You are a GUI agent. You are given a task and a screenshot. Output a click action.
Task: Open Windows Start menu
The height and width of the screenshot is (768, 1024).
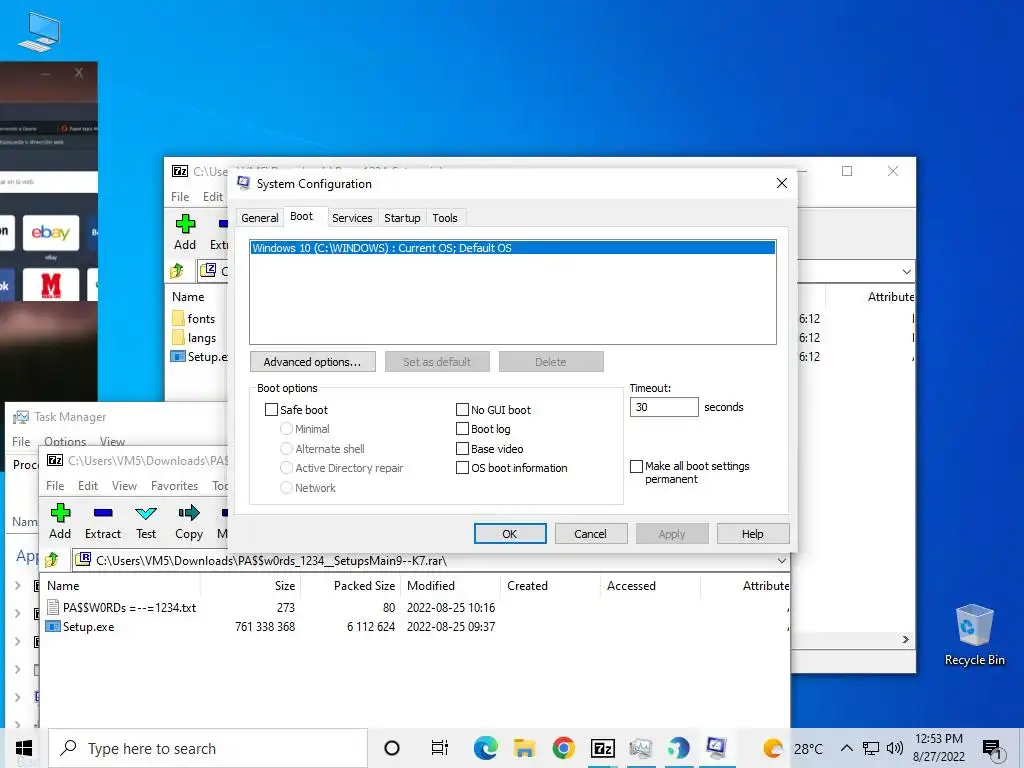click(24, 748)
